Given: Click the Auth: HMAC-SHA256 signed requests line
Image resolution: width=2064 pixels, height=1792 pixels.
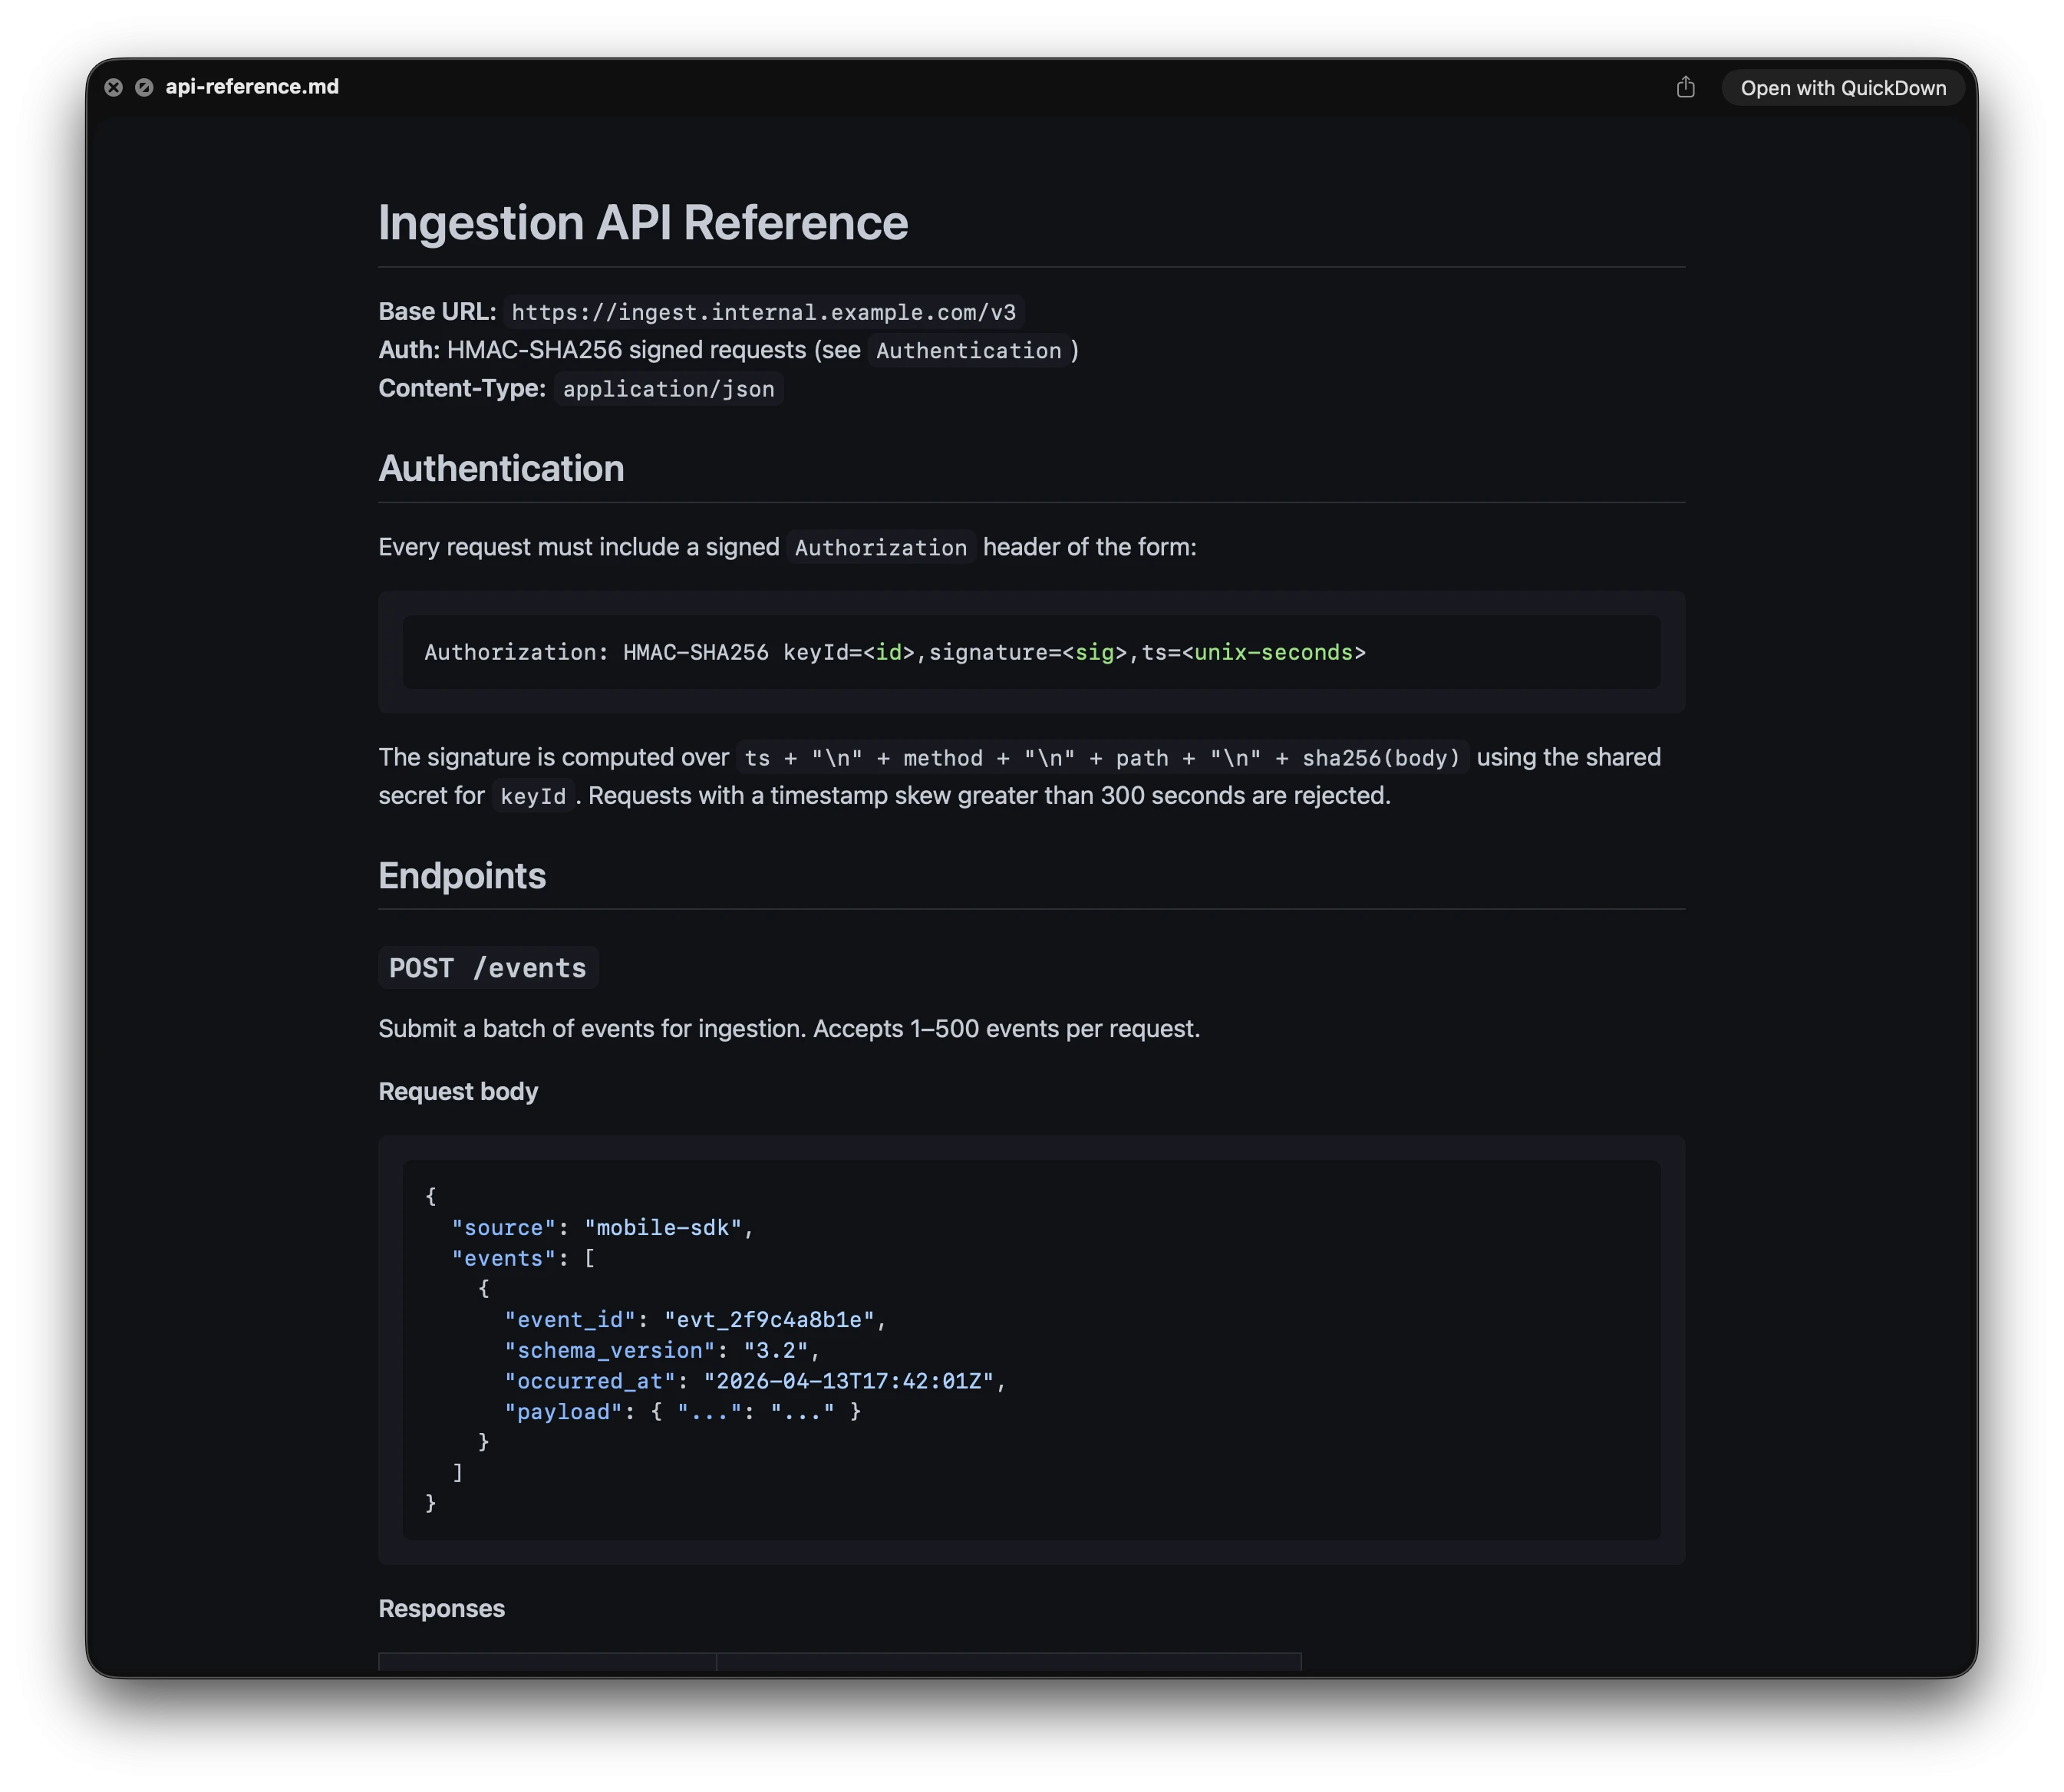Looking at the screenshot, I should [728, 350].
